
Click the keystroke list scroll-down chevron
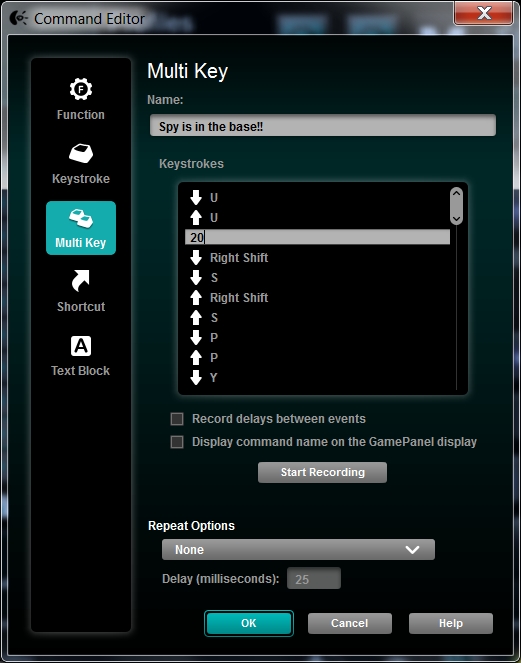pos(456,218)
